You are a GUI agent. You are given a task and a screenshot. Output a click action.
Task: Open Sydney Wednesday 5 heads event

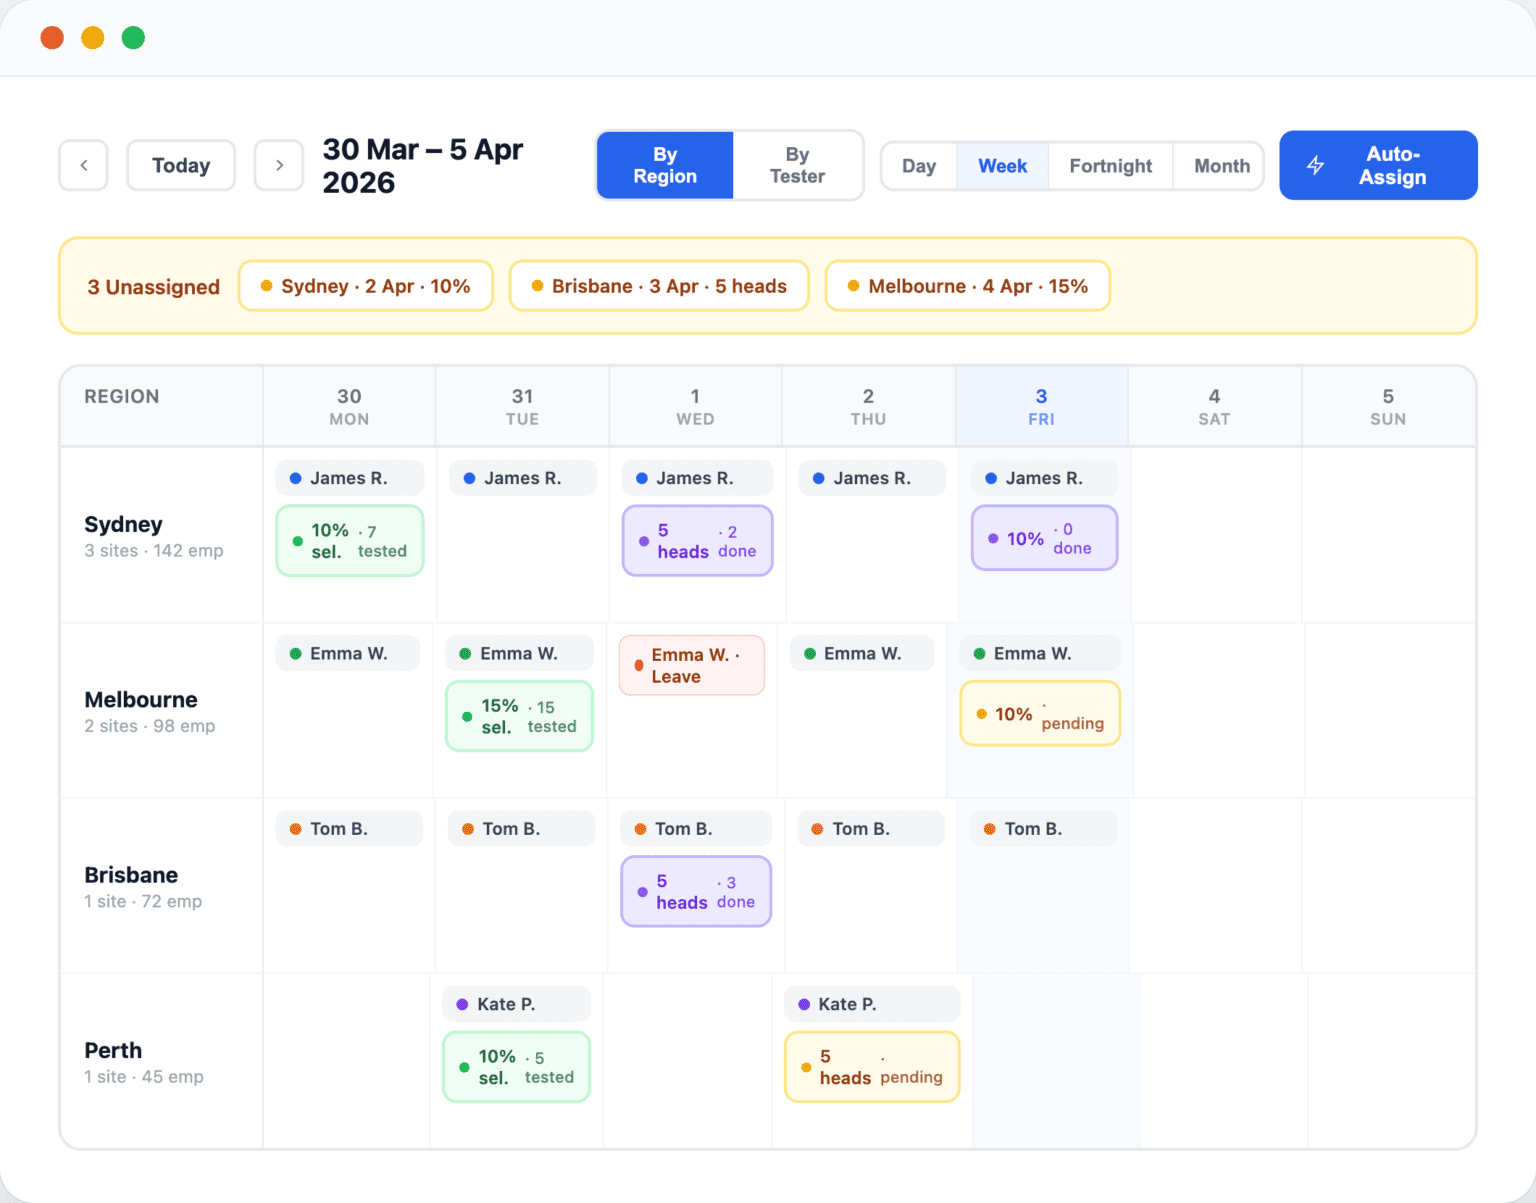coord(698,540)
